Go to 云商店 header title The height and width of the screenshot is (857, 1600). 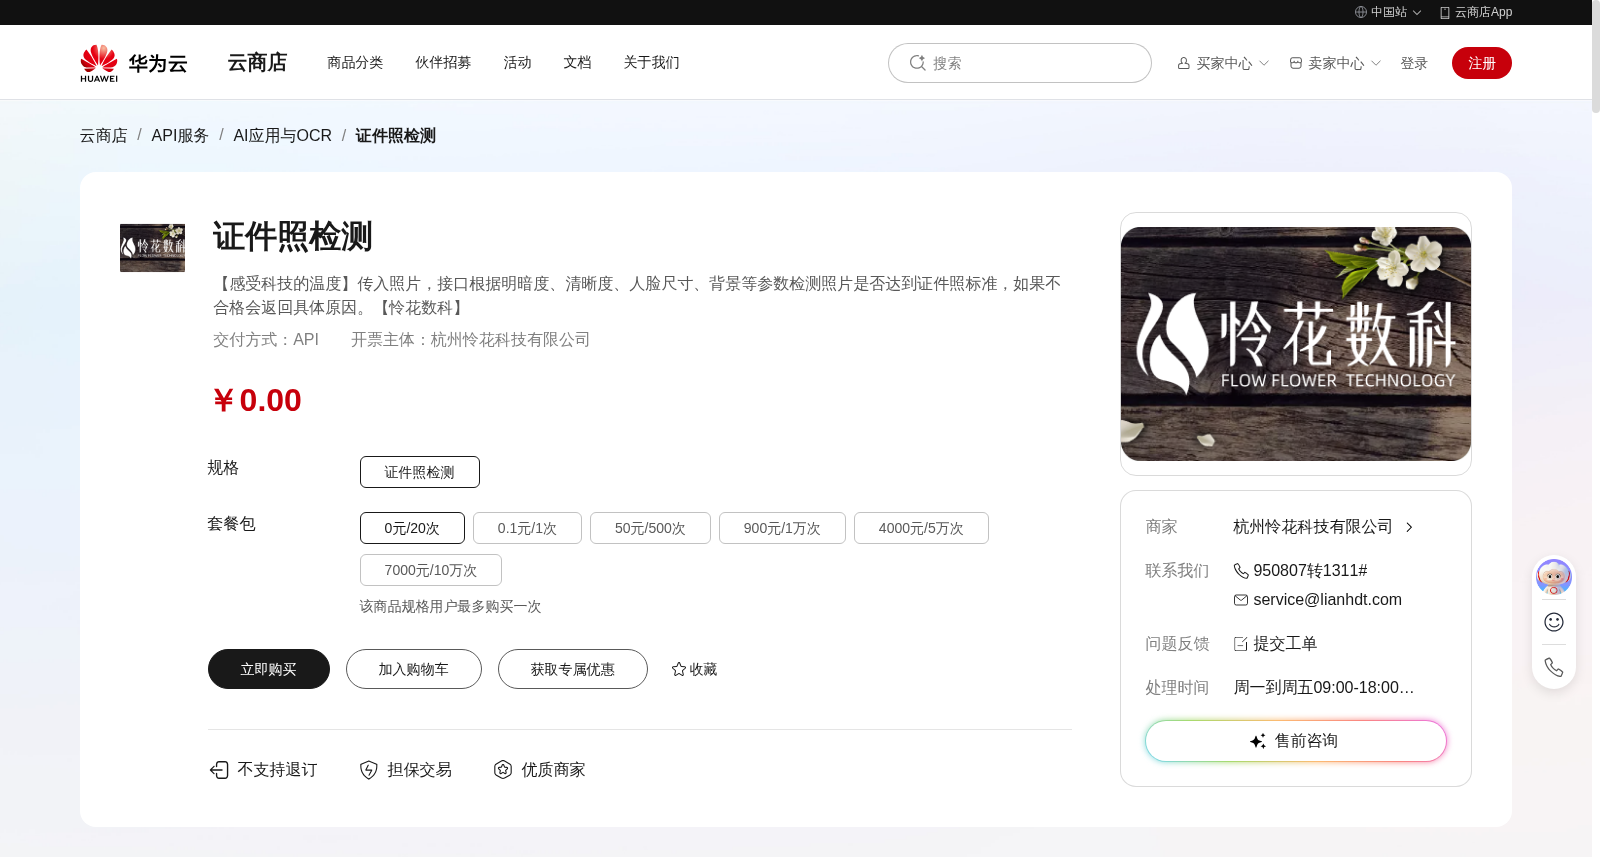pos(257,62)
